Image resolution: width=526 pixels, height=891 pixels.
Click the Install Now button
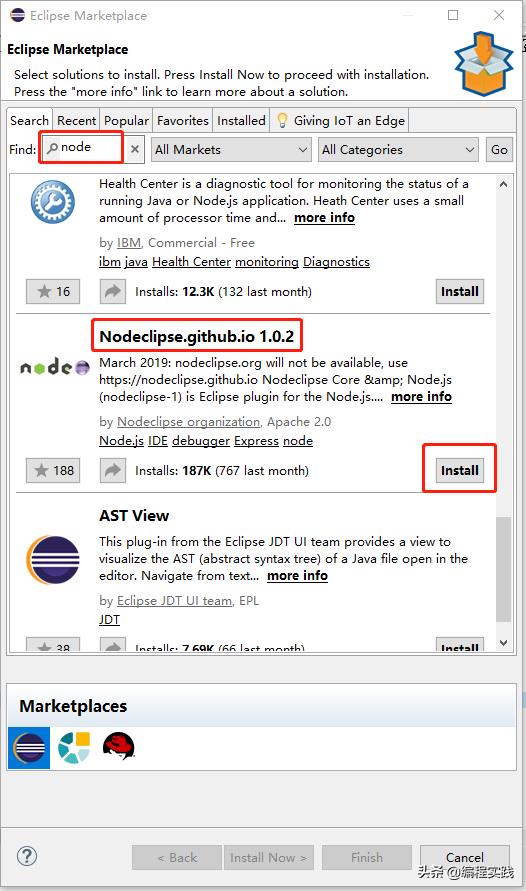(269, 857)
